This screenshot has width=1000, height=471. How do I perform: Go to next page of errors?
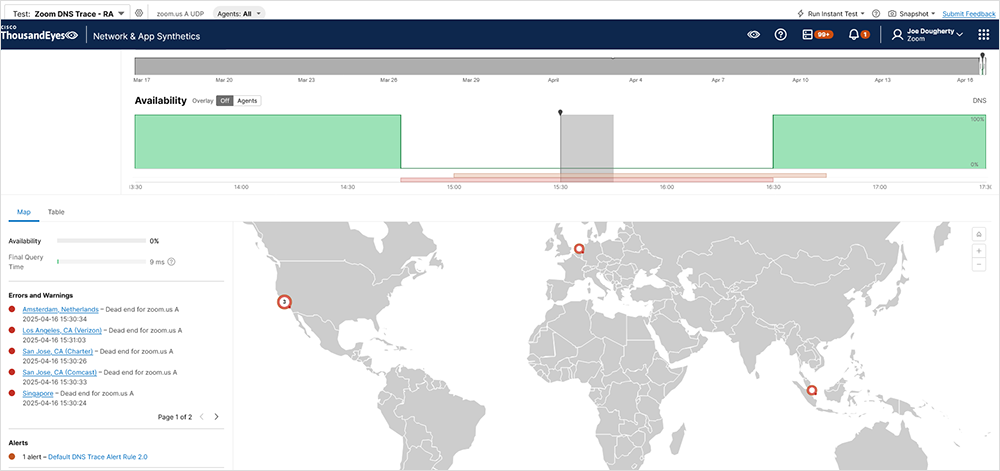coord(216,416)
